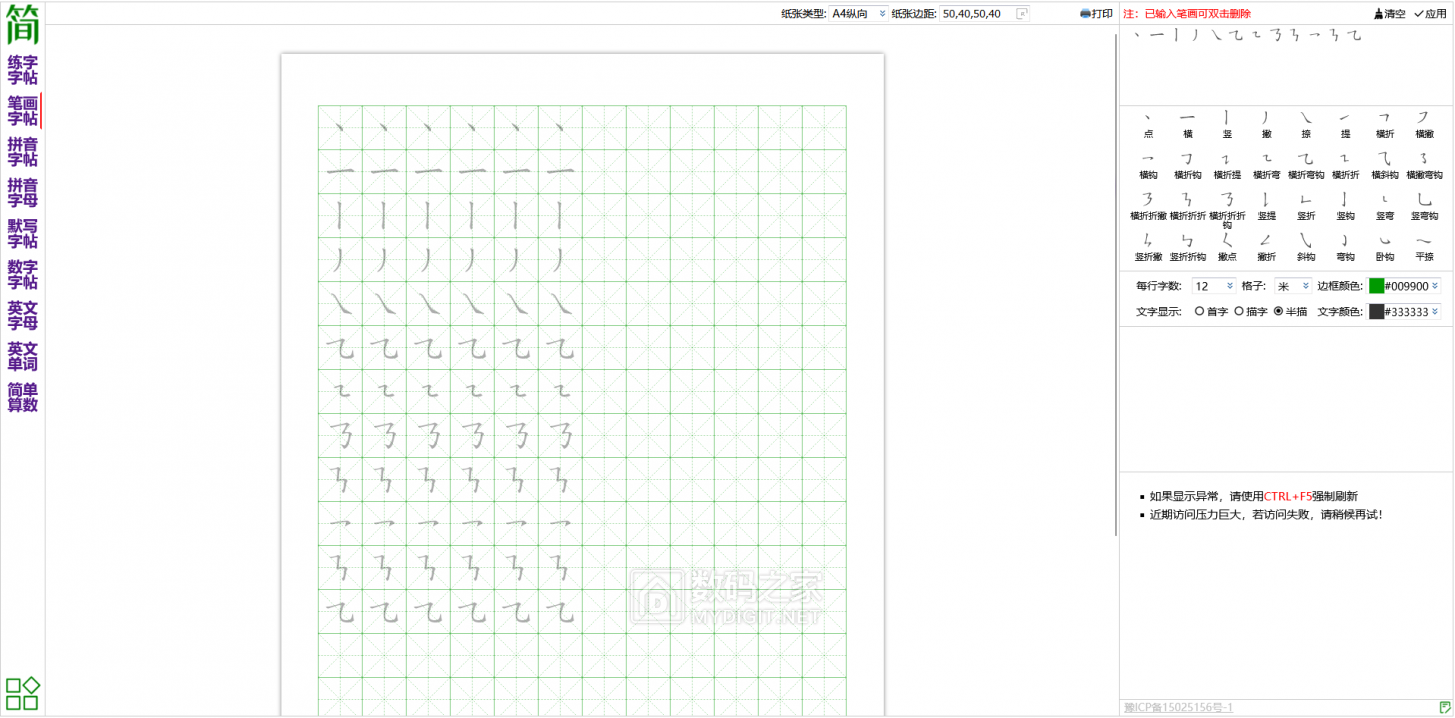Click the 横斜钩 stroke icon
Image resolution: width=1455 pixels, height=718 pixels.
[1384, 163]
